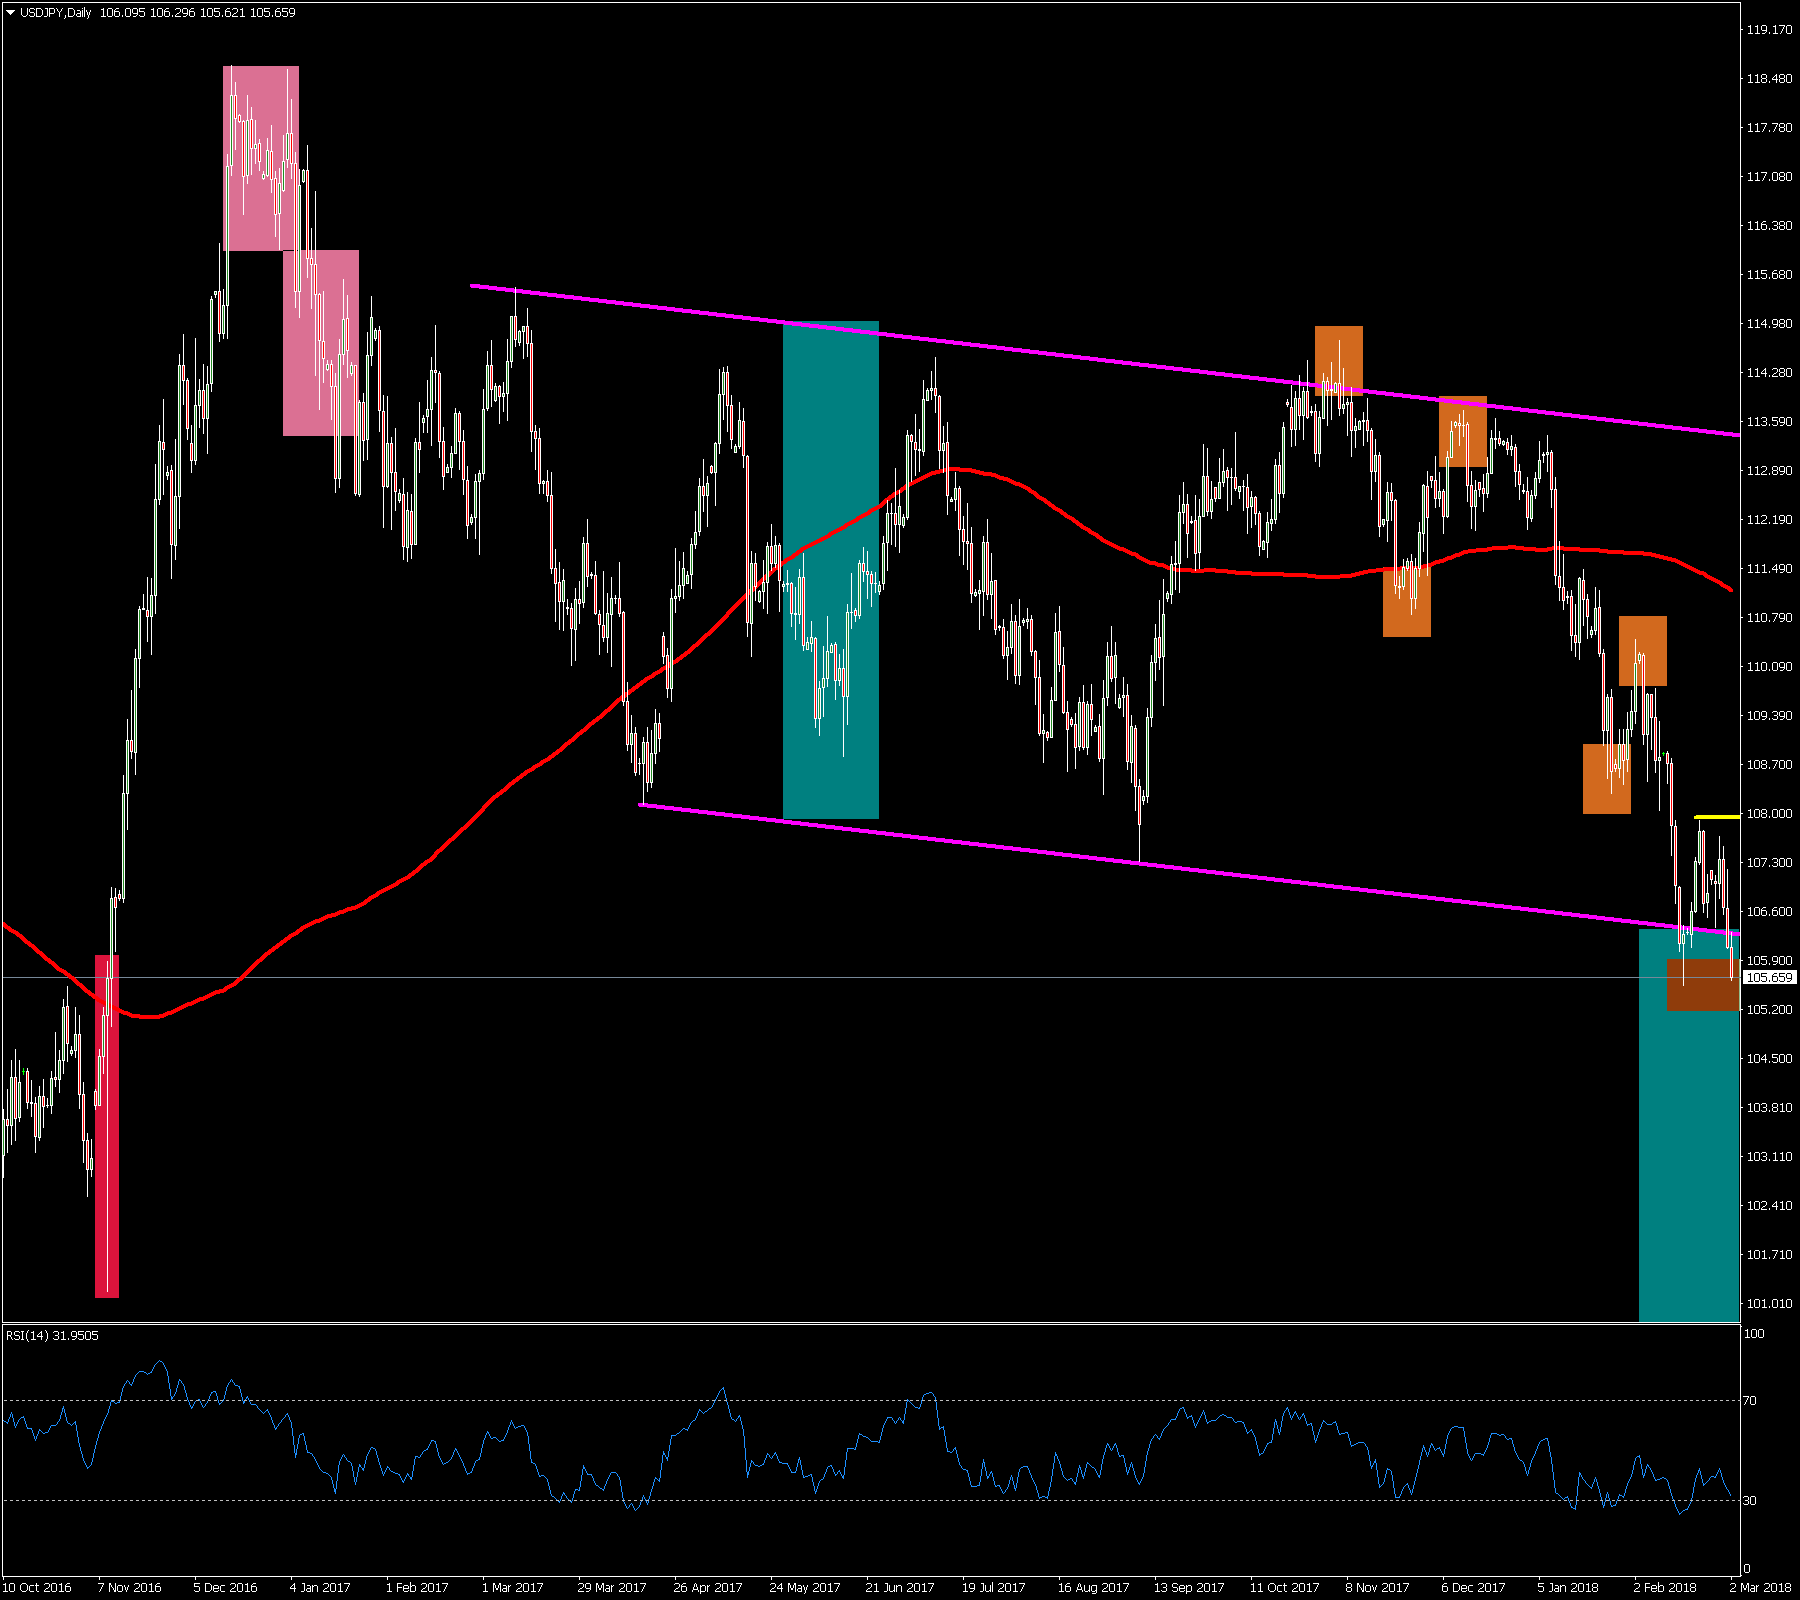Click the divider between chart and RSI panel

[x=870, y=1323]
